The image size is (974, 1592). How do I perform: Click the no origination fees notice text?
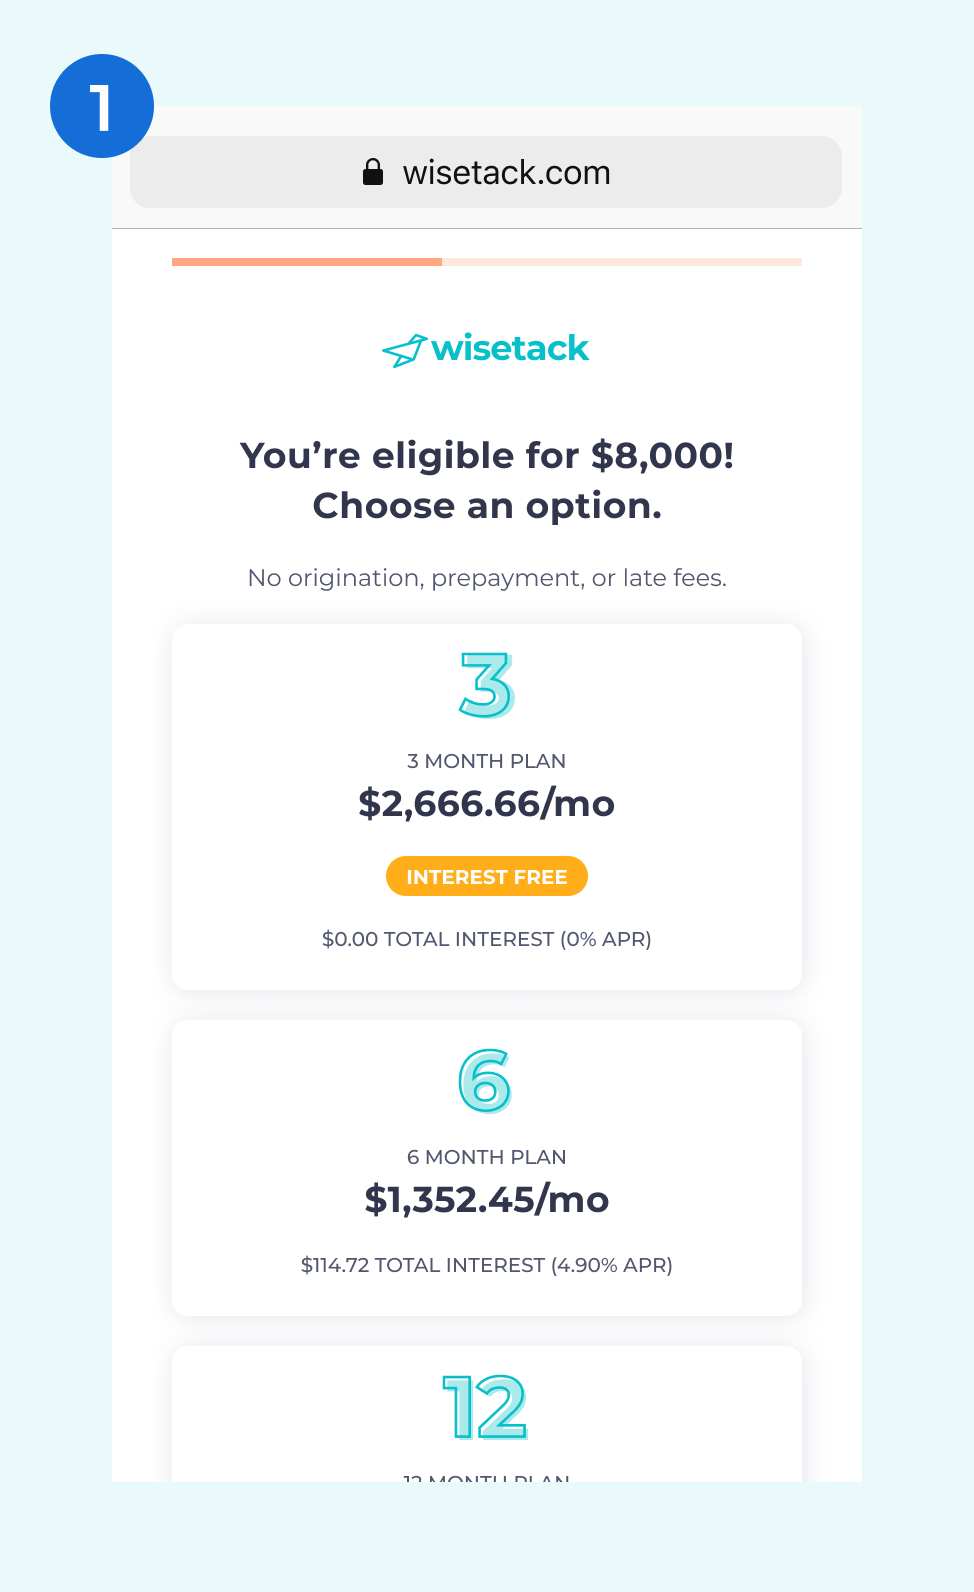(x=487, y=578)
